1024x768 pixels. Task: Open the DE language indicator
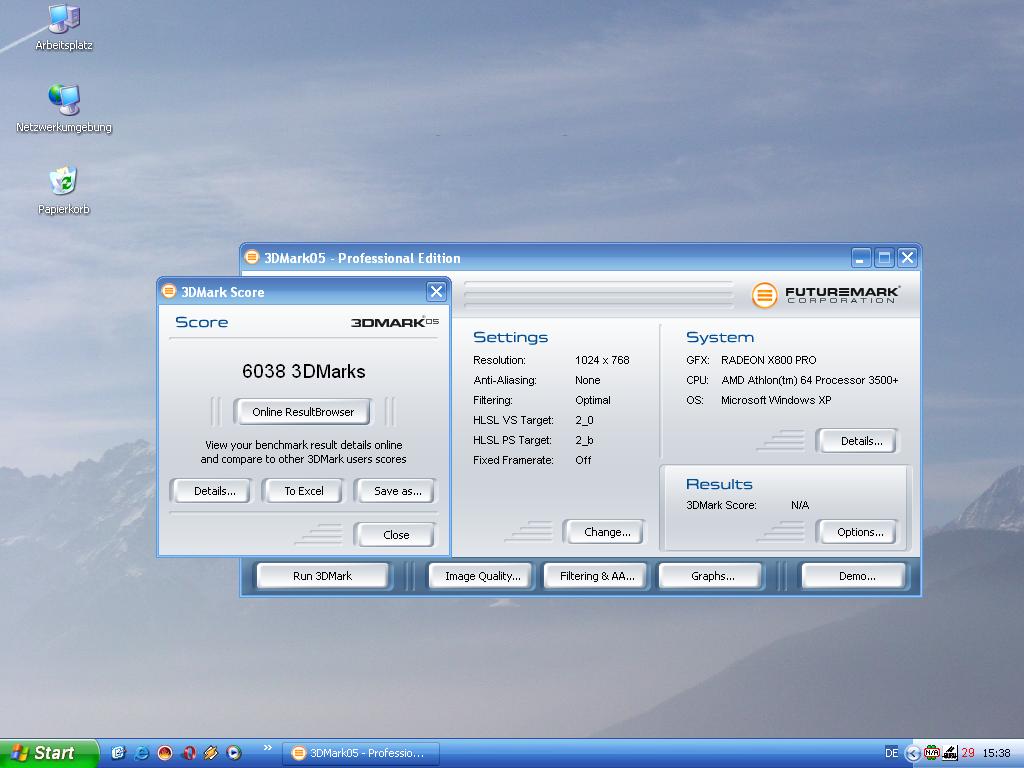[891, 753]
